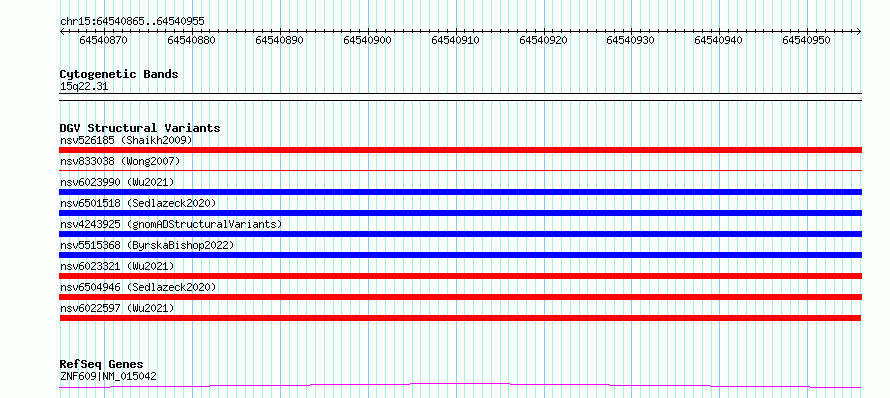Click the right arrow end of ruler
Viewport: 890px width, 398px height.
point(859,32)
